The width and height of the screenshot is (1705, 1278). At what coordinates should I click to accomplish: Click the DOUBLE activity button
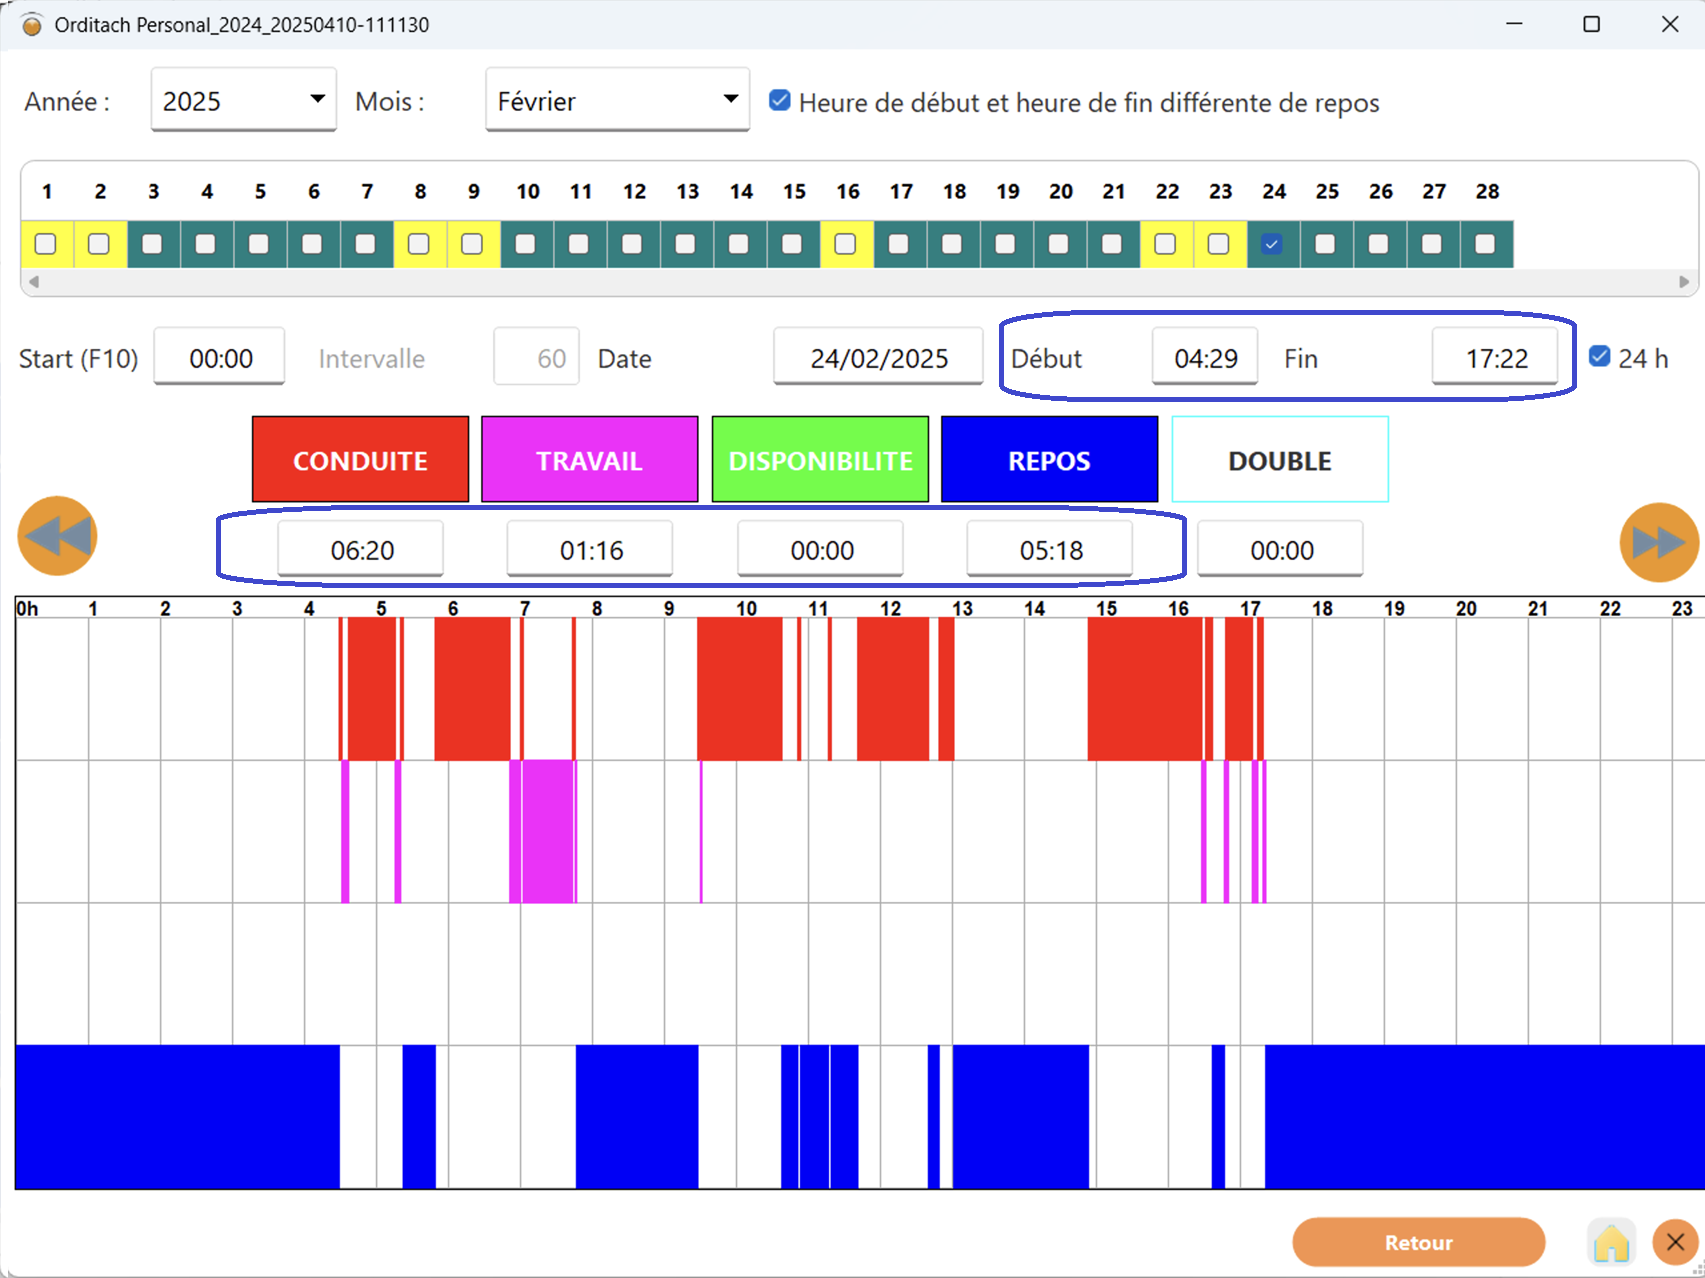1280,460
